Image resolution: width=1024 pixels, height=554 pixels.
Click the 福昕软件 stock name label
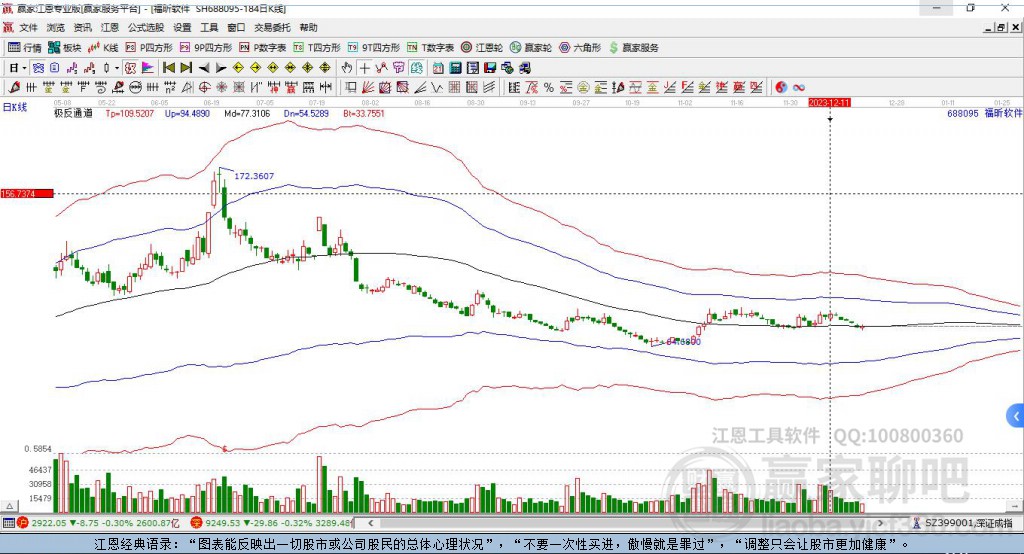pos(1003,113)
